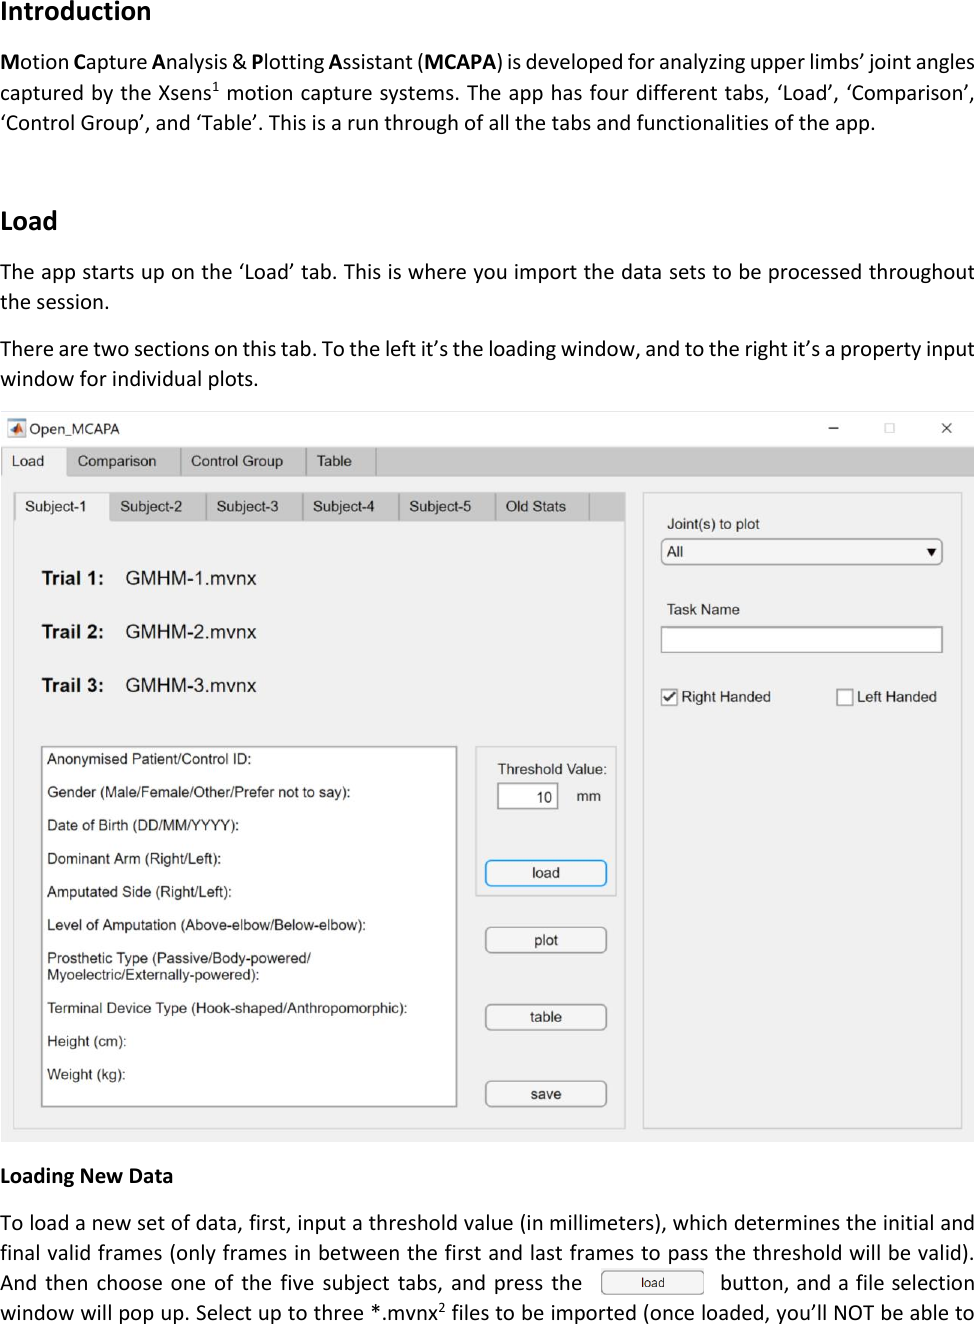Click the Threshold Value field showing 10

click(x=527, y=795)
